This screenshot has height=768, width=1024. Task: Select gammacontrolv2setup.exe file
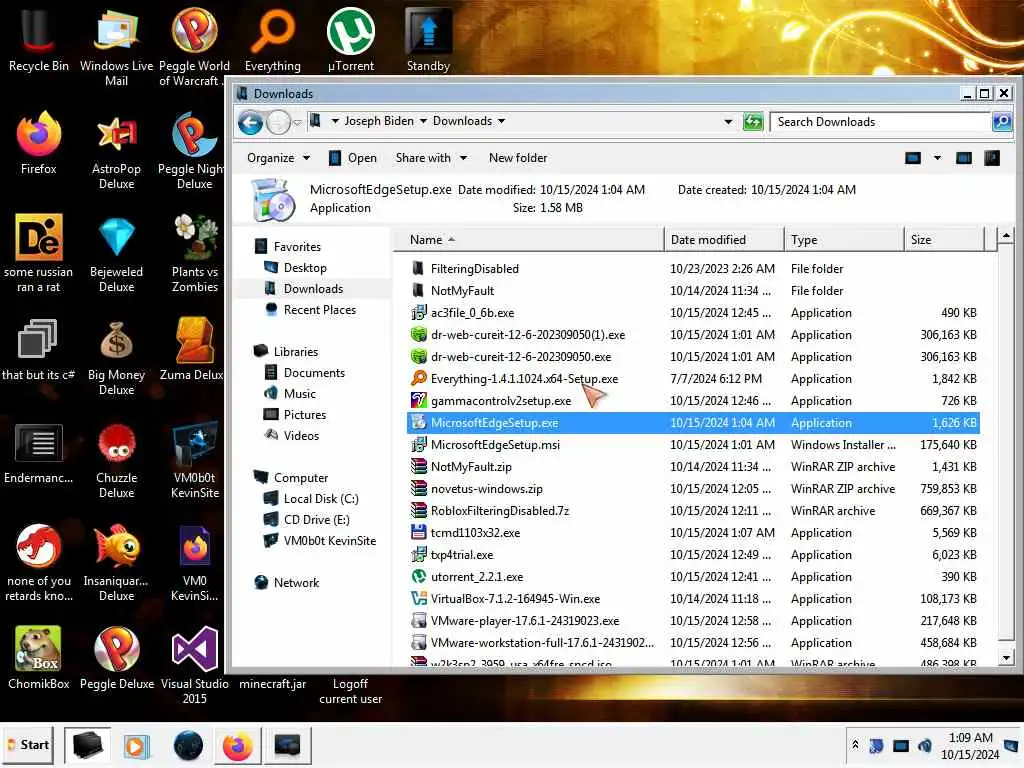pyautogui.click(x=694, y=401)
